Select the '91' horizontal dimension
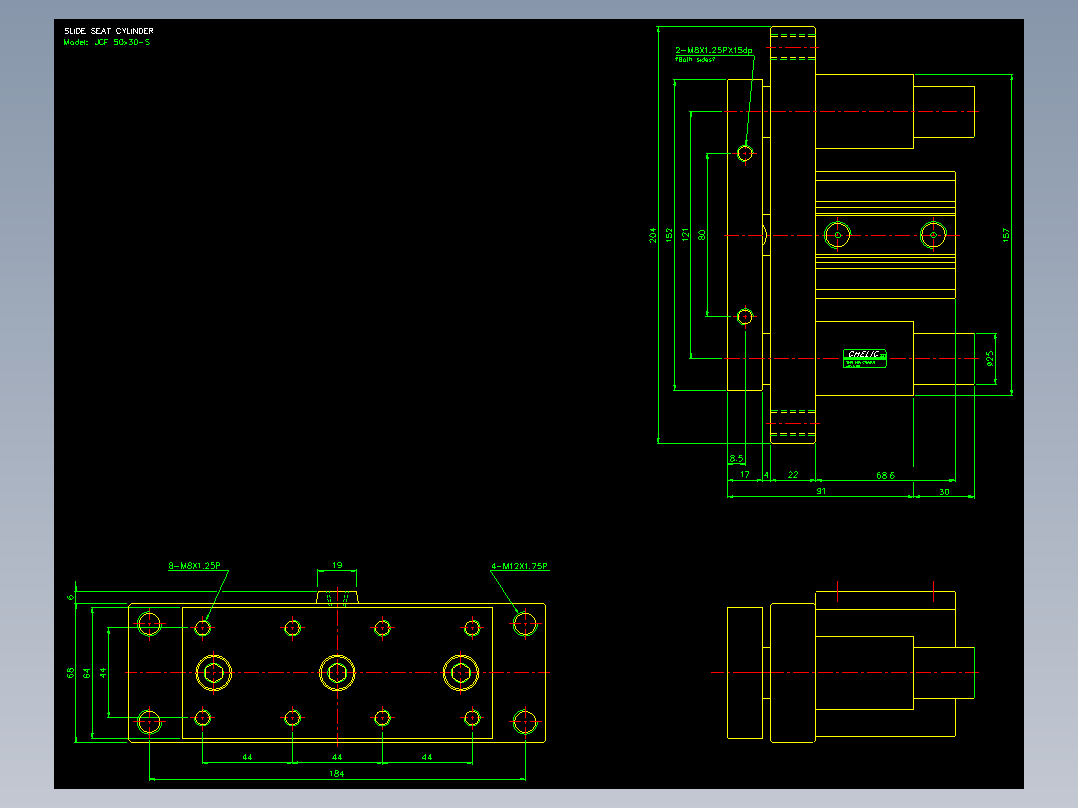This screenshot has width=1078, height=808. [821, 491]
